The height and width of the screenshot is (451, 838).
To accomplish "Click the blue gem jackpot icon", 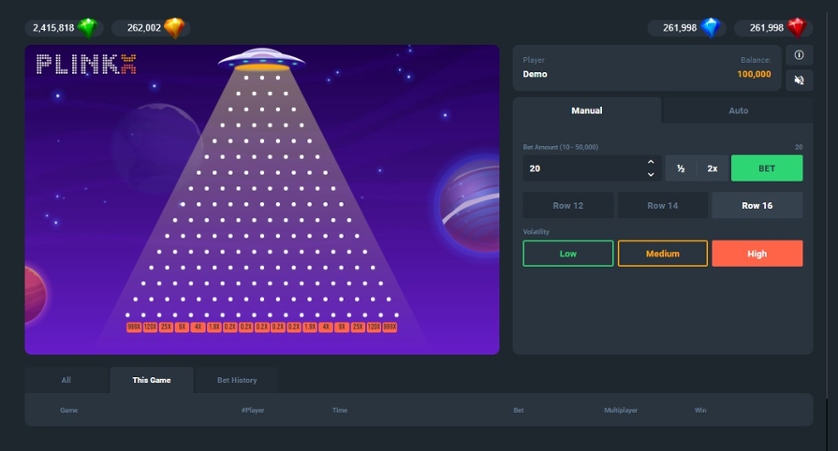I will 711,28.
